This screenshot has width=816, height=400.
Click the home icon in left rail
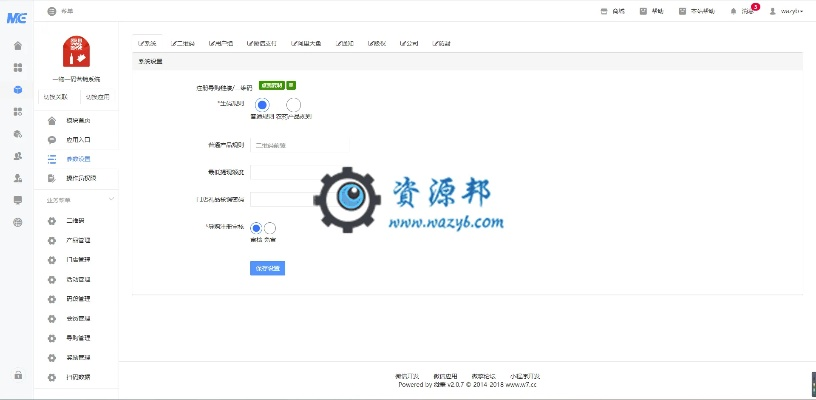click(x=18, y=46)
